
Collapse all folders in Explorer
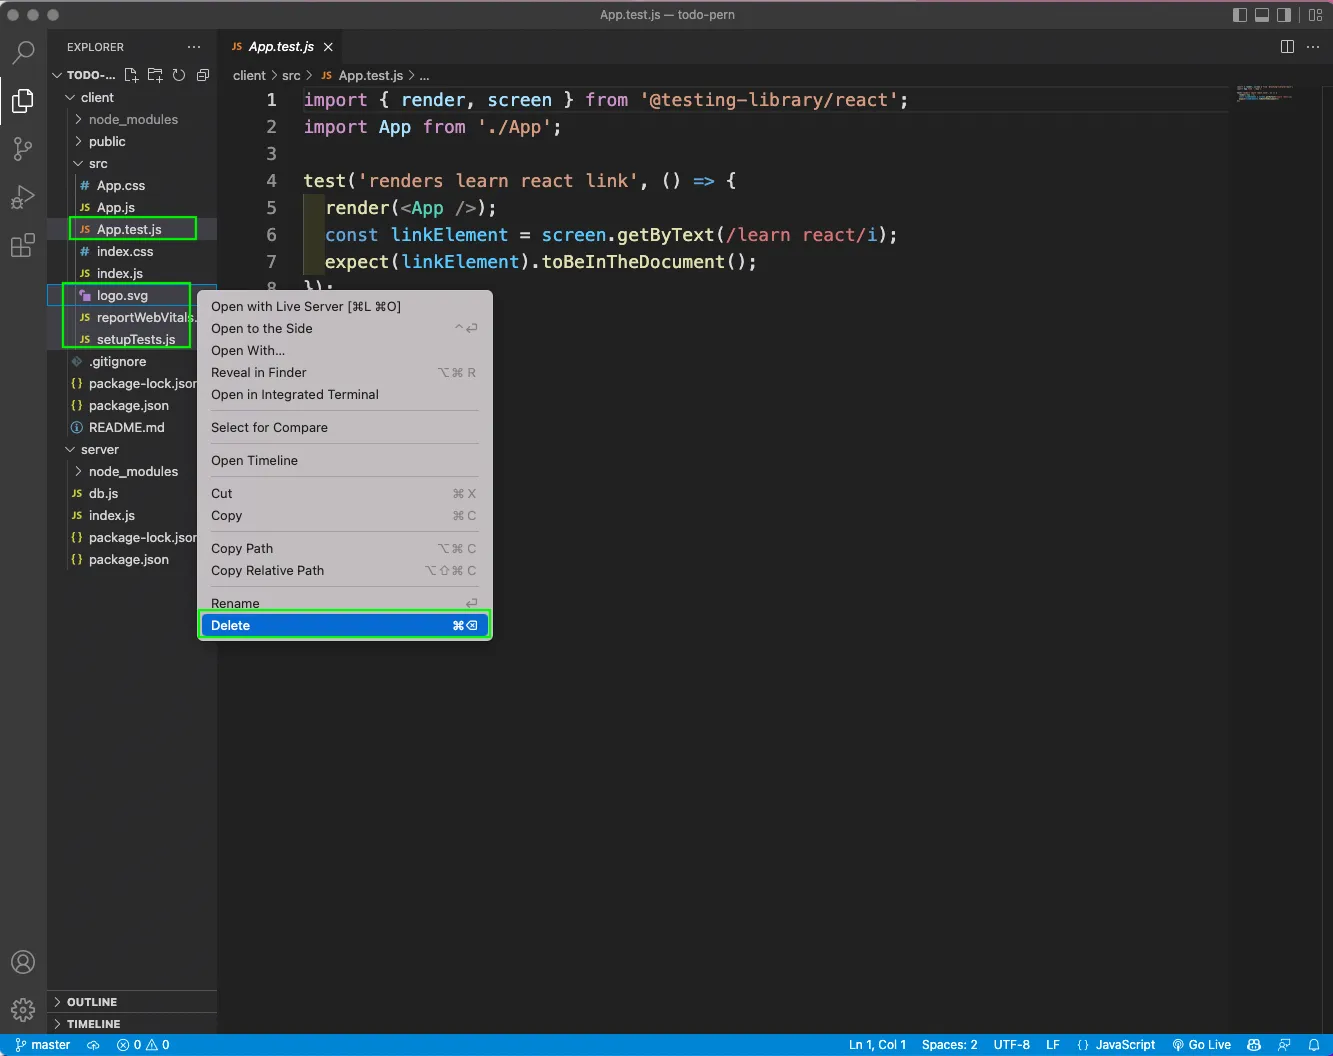[x=203, y=75]
